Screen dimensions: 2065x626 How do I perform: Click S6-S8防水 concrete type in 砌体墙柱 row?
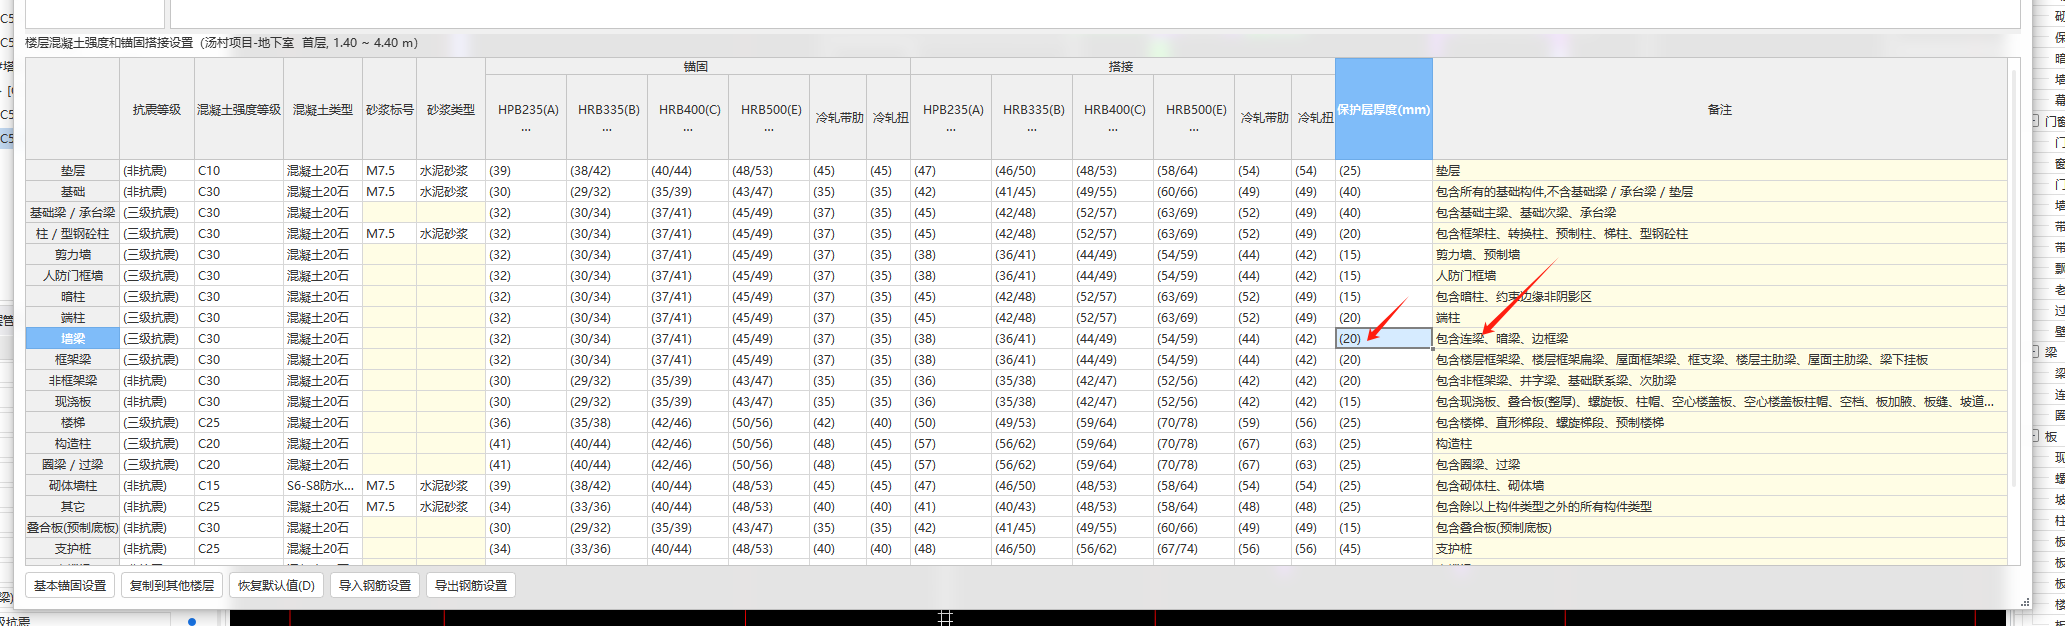pos(323,486)
